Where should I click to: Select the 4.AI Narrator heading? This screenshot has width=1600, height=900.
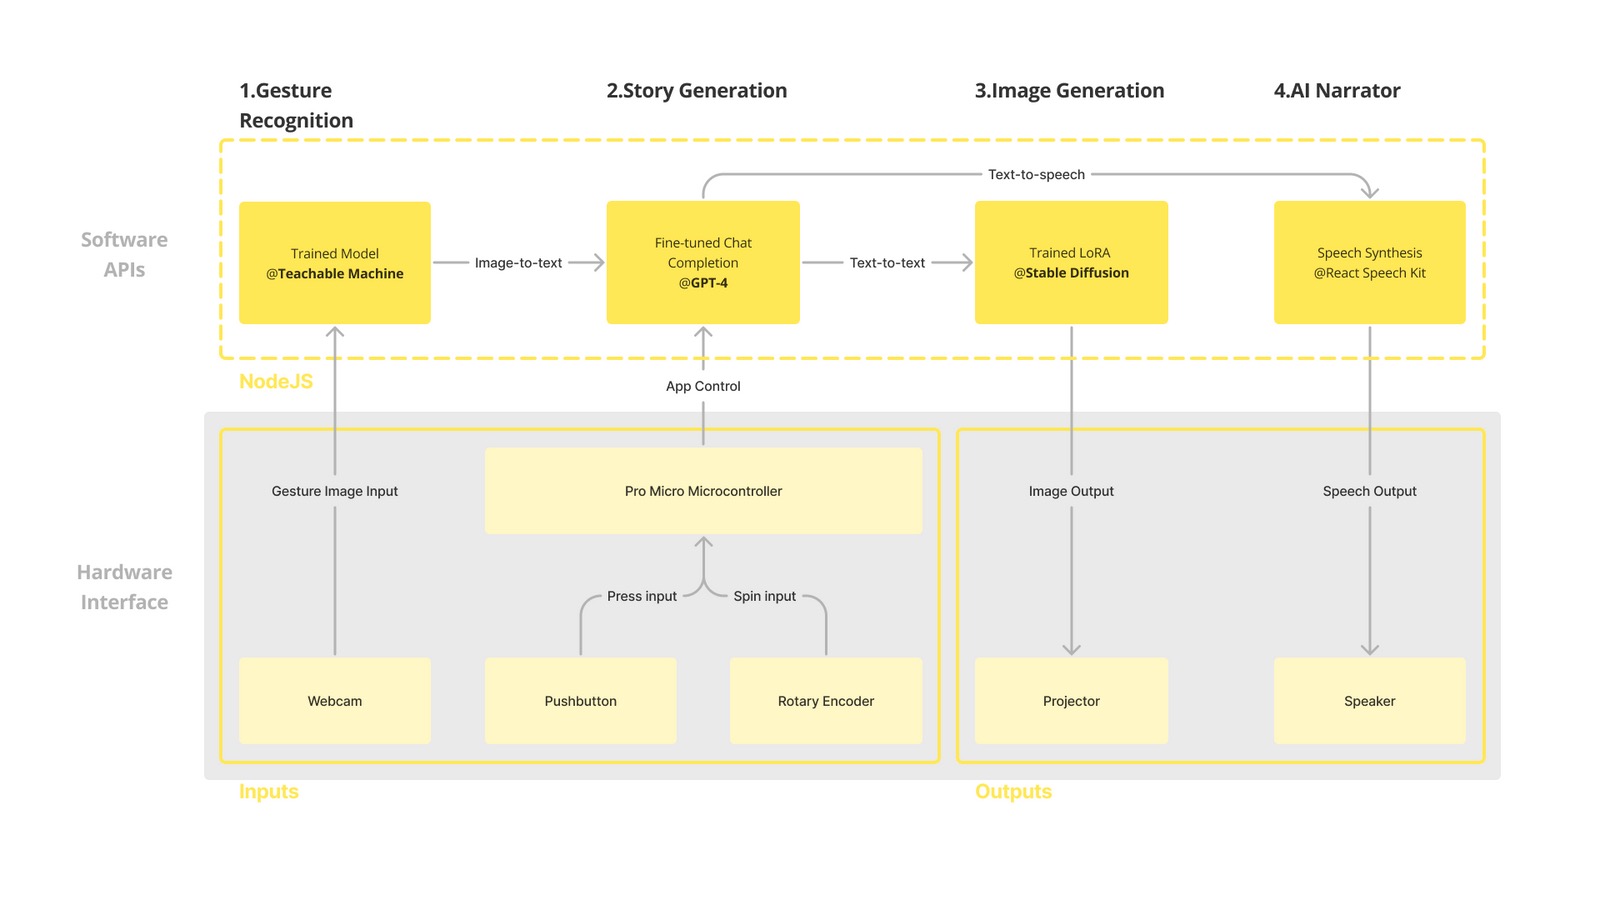(1337, 91)
